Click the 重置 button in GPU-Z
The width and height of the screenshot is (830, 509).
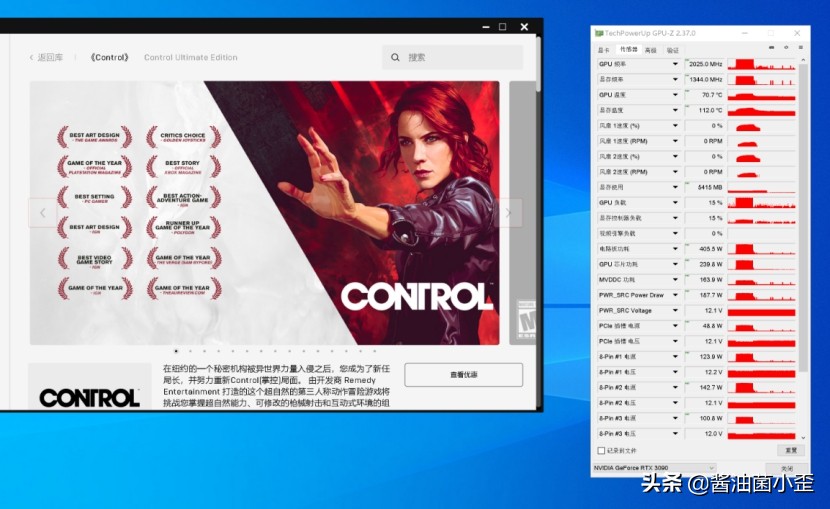point(791,451)
